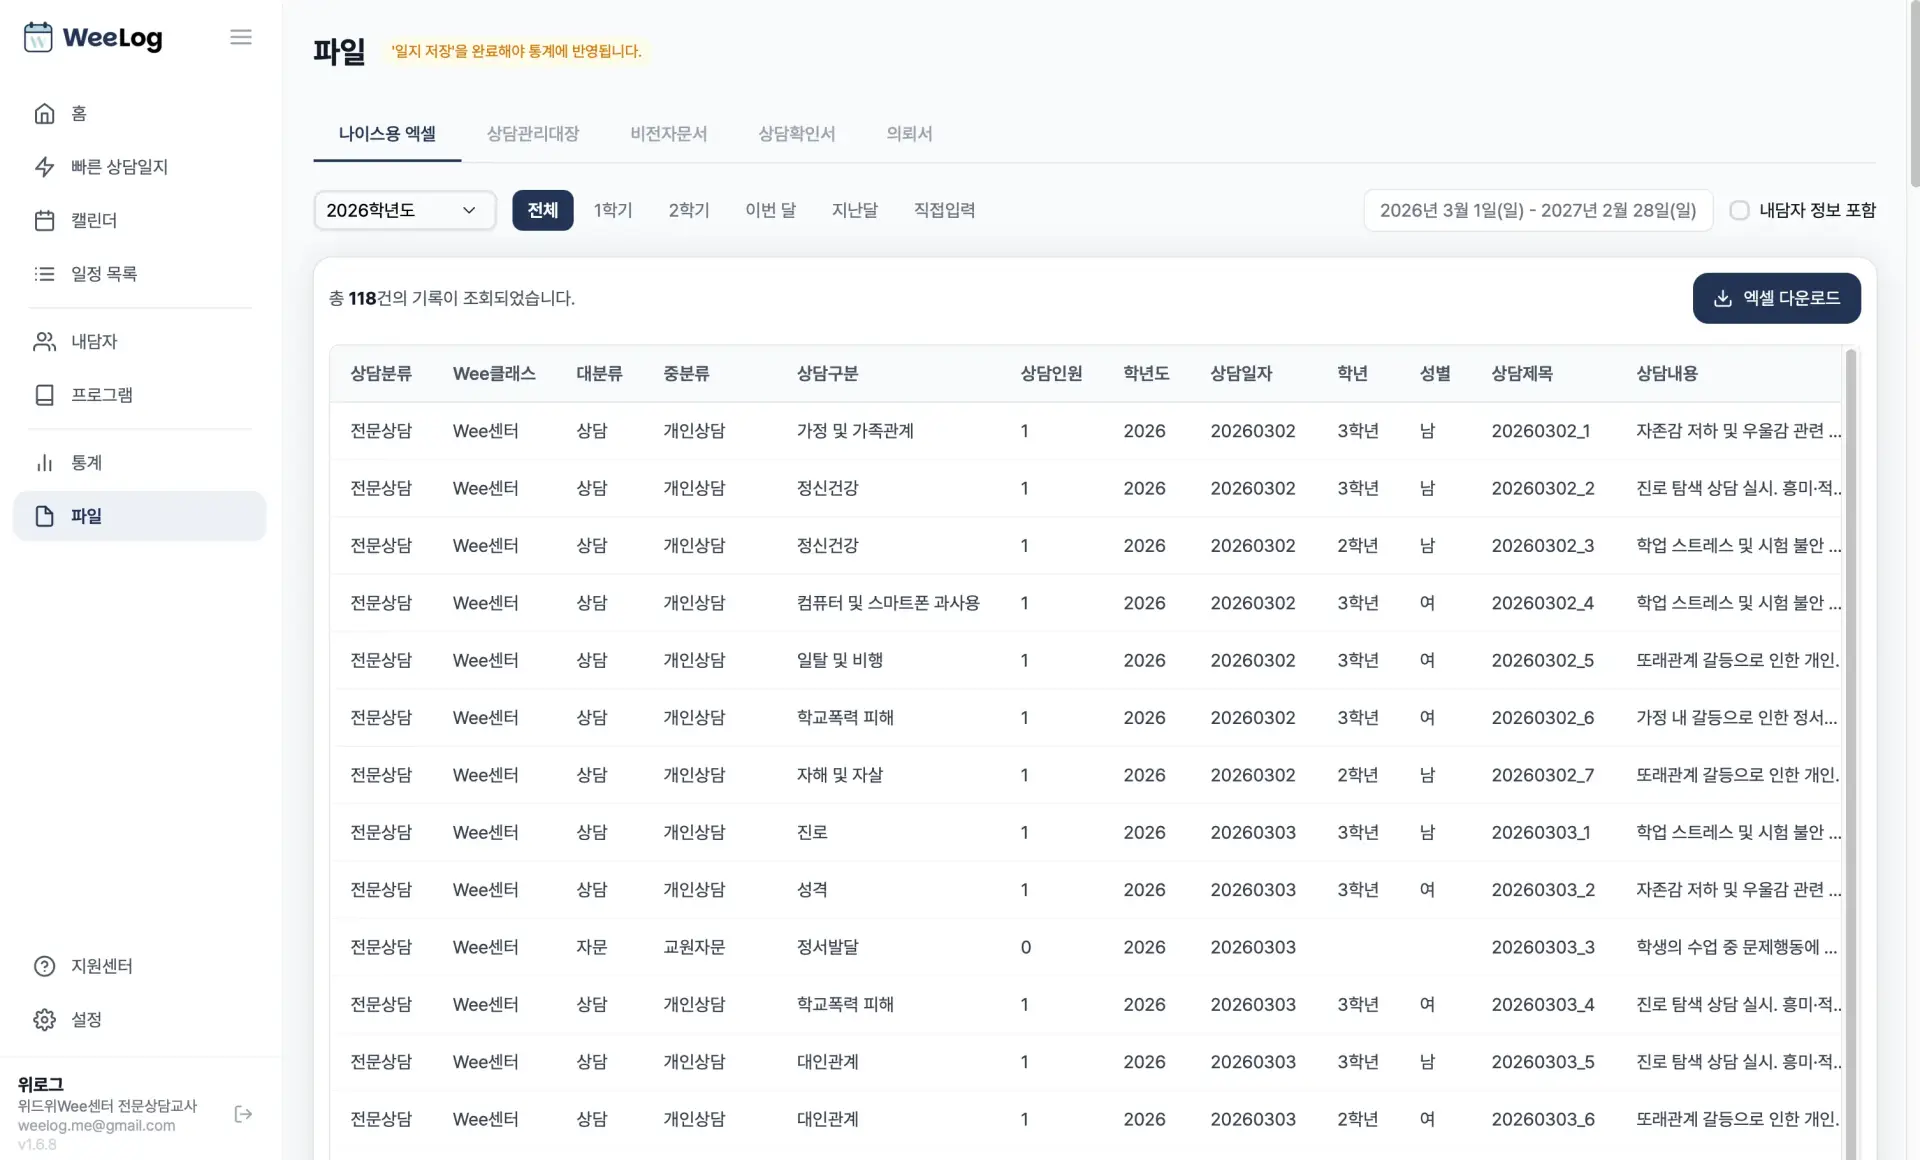
Task: Open quick counseling log lightning icon
Action: 45,167
